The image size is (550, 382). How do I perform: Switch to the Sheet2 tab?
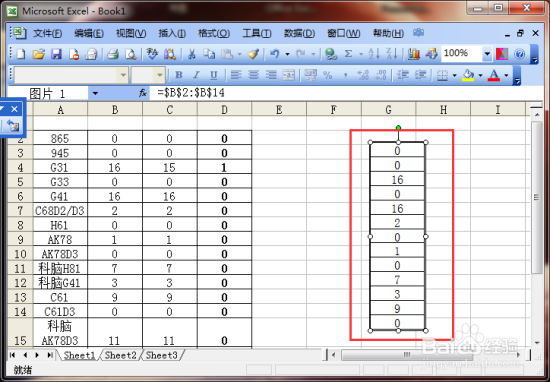(x=120, y=355)
